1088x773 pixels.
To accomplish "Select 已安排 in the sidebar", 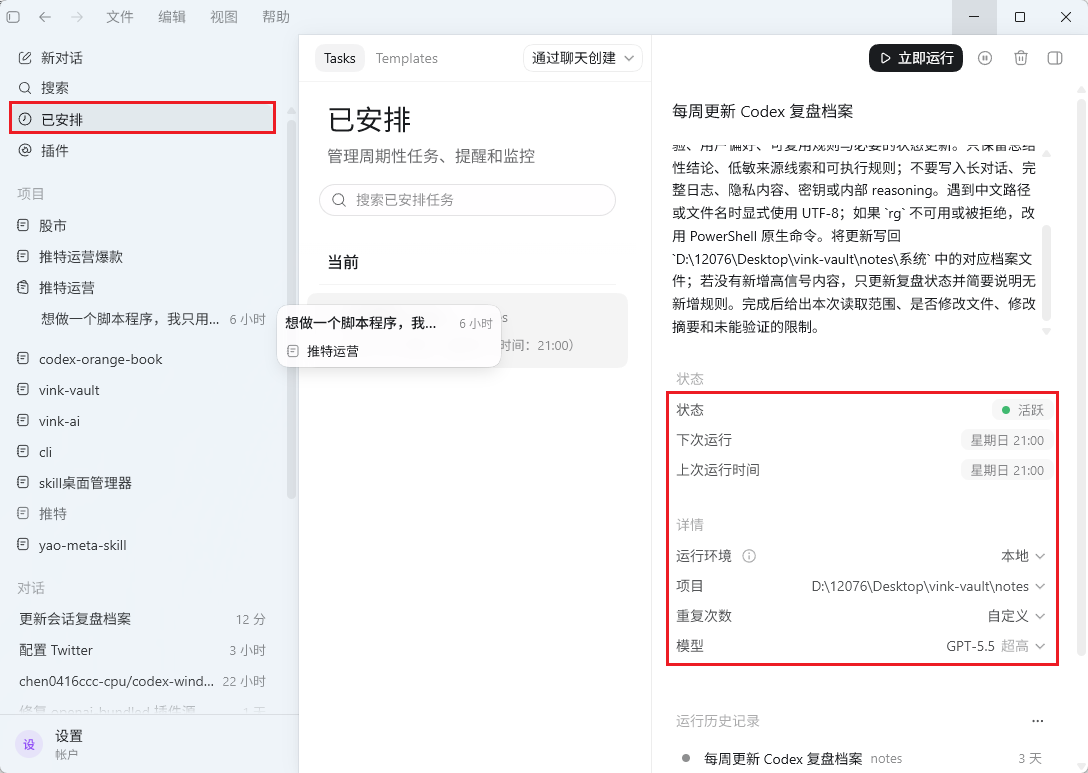I will (142, 119).
